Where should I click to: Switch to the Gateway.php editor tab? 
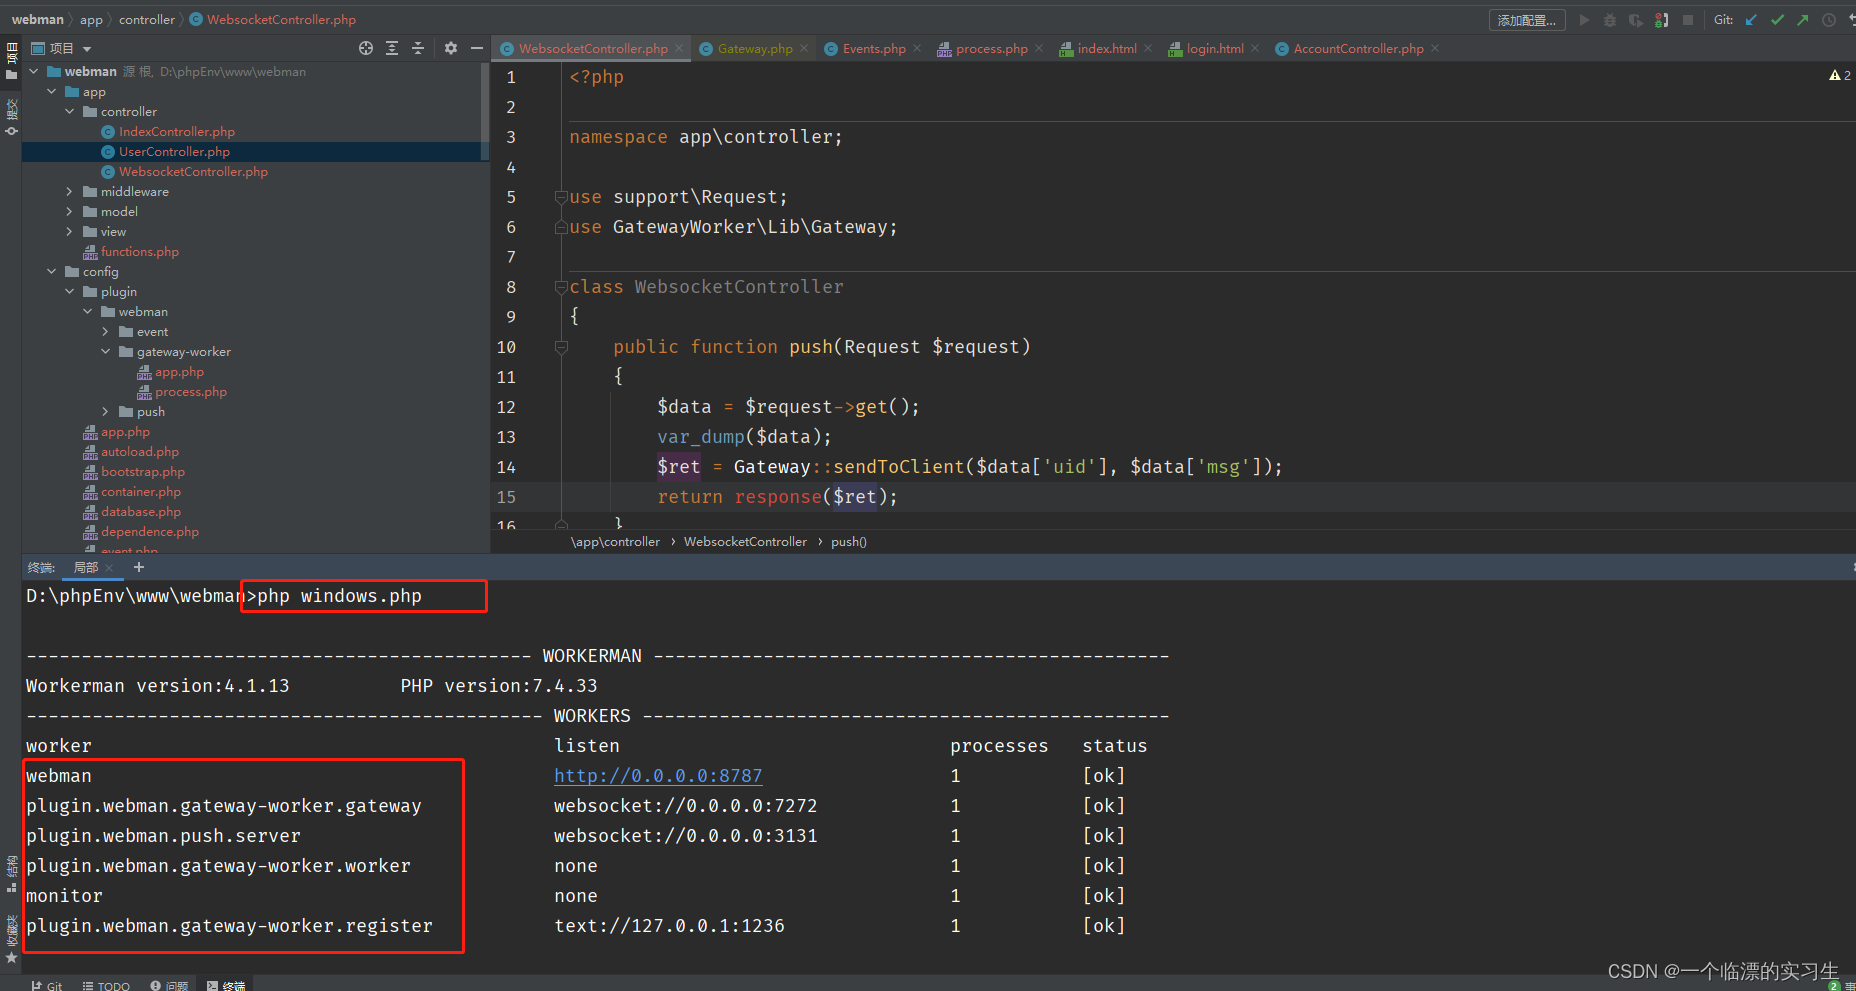(755, 48)
